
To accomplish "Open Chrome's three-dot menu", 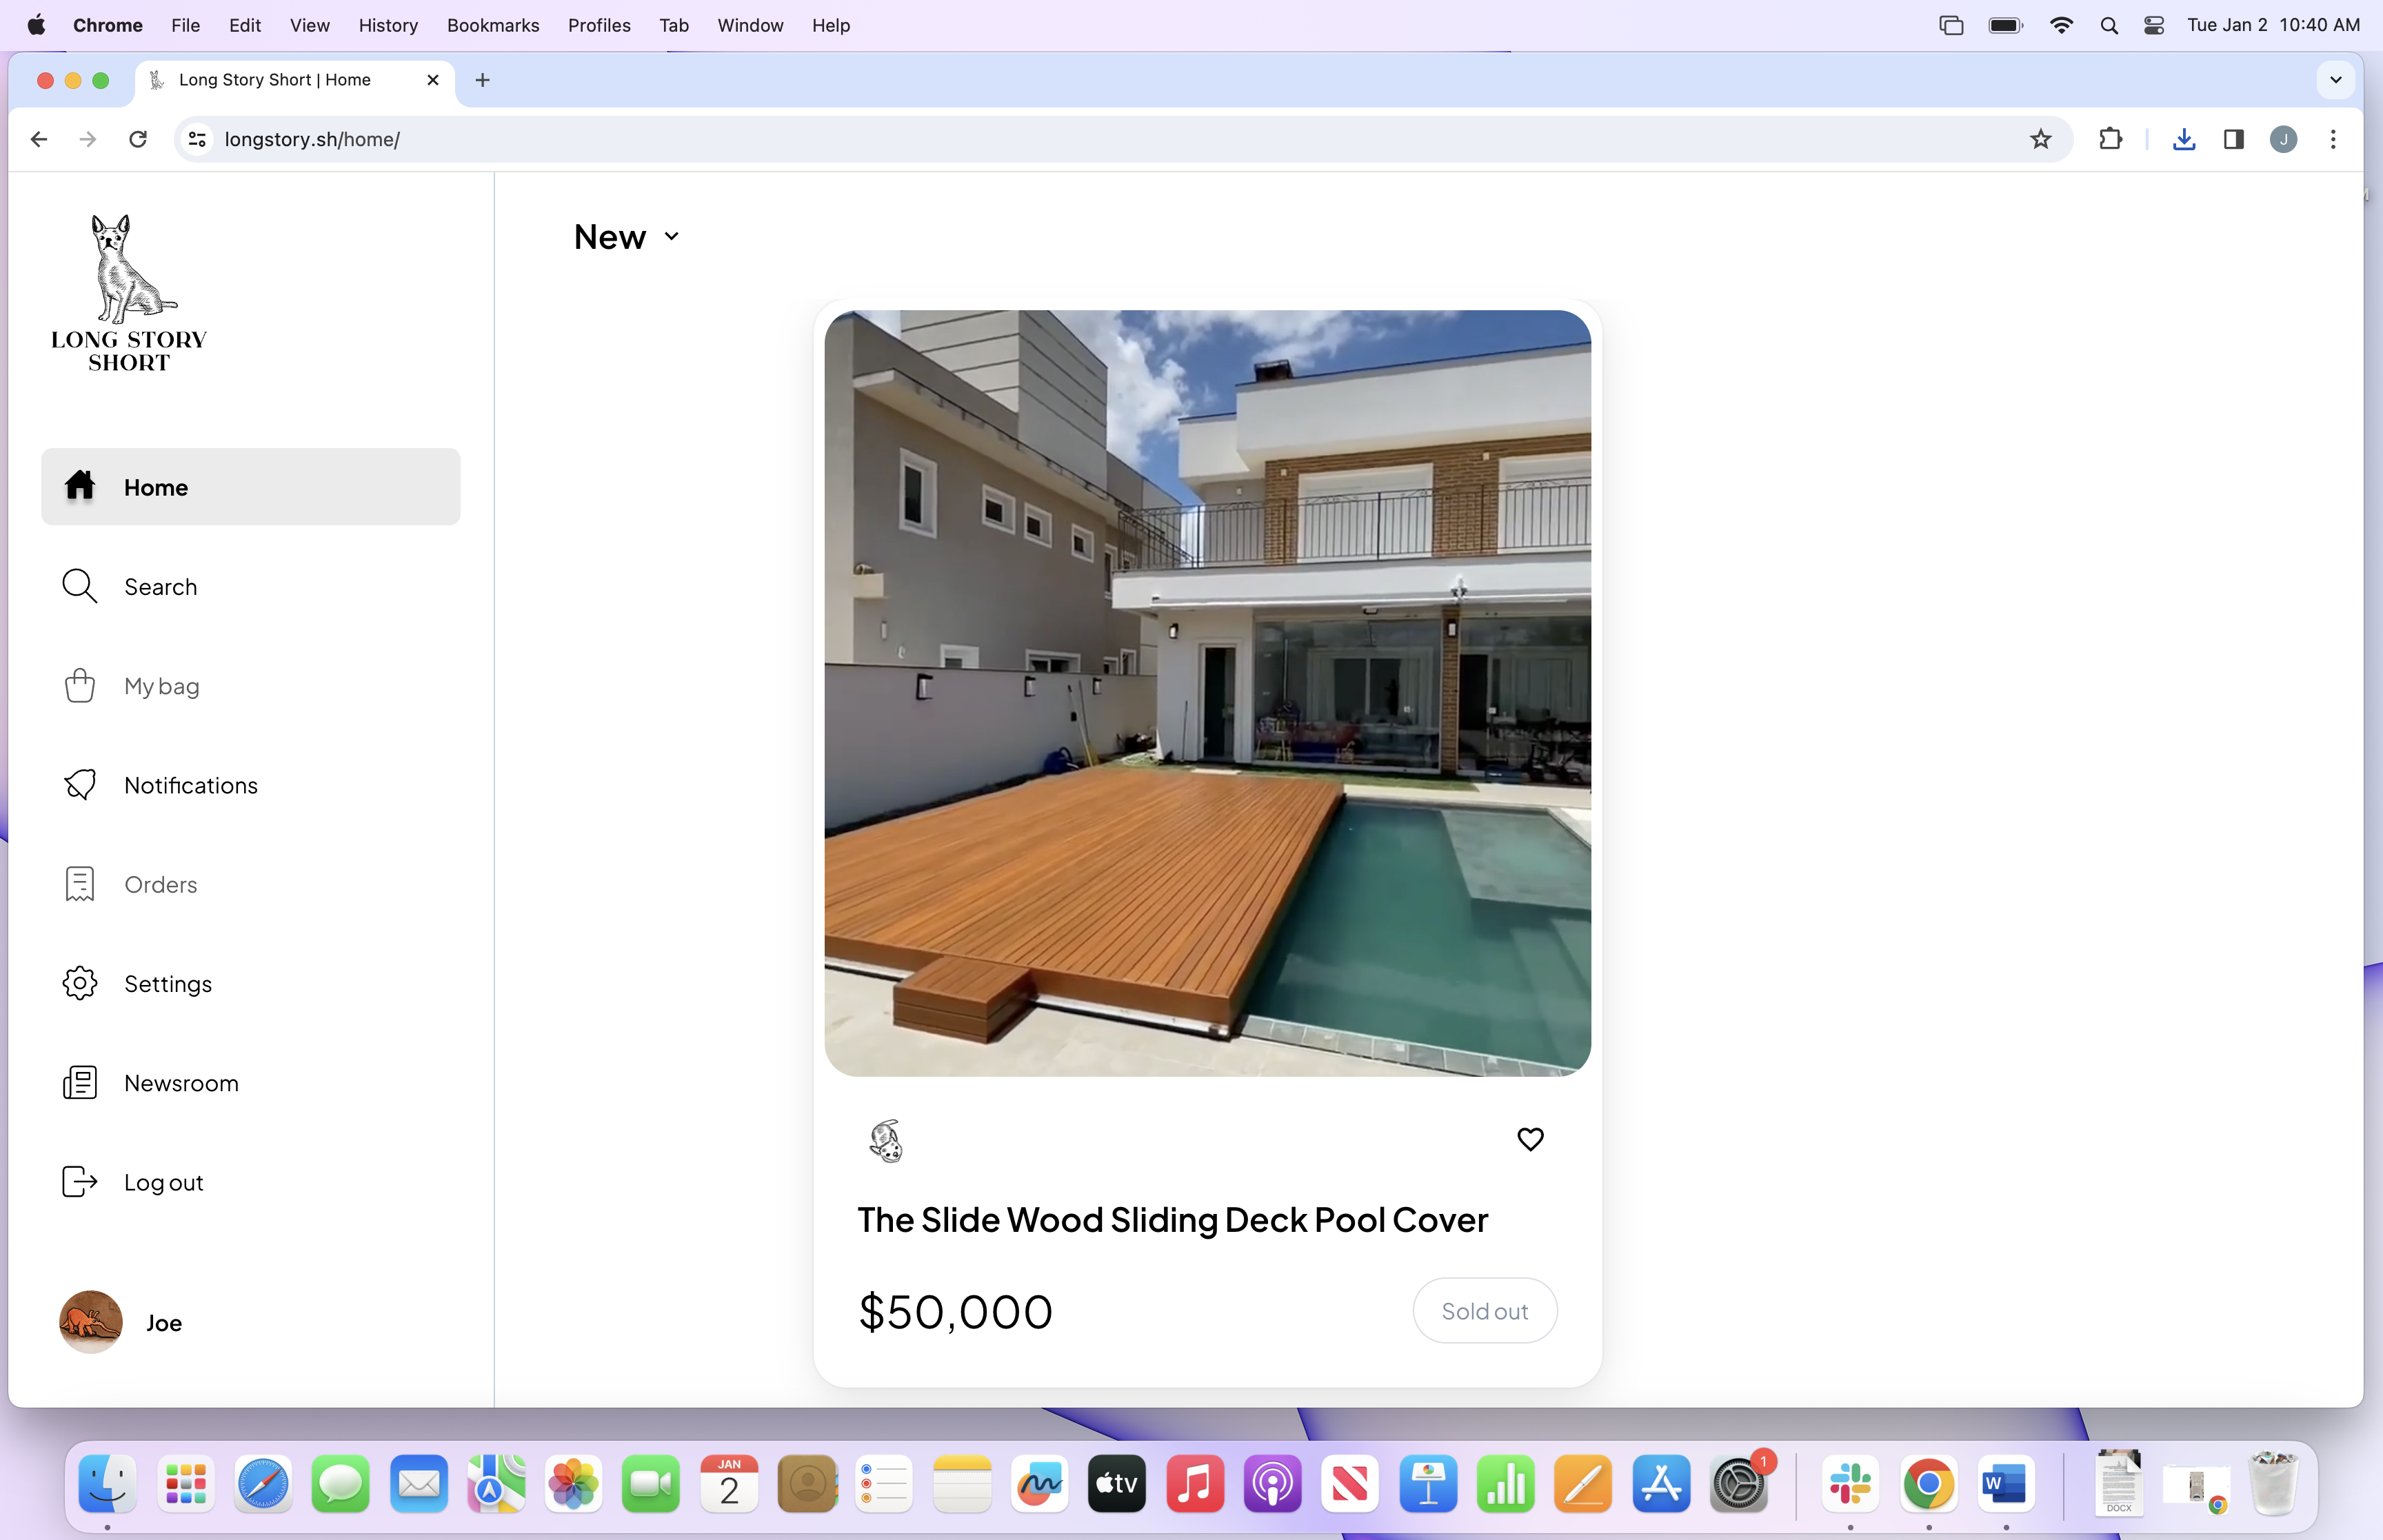I will (x=2333, y=139).
